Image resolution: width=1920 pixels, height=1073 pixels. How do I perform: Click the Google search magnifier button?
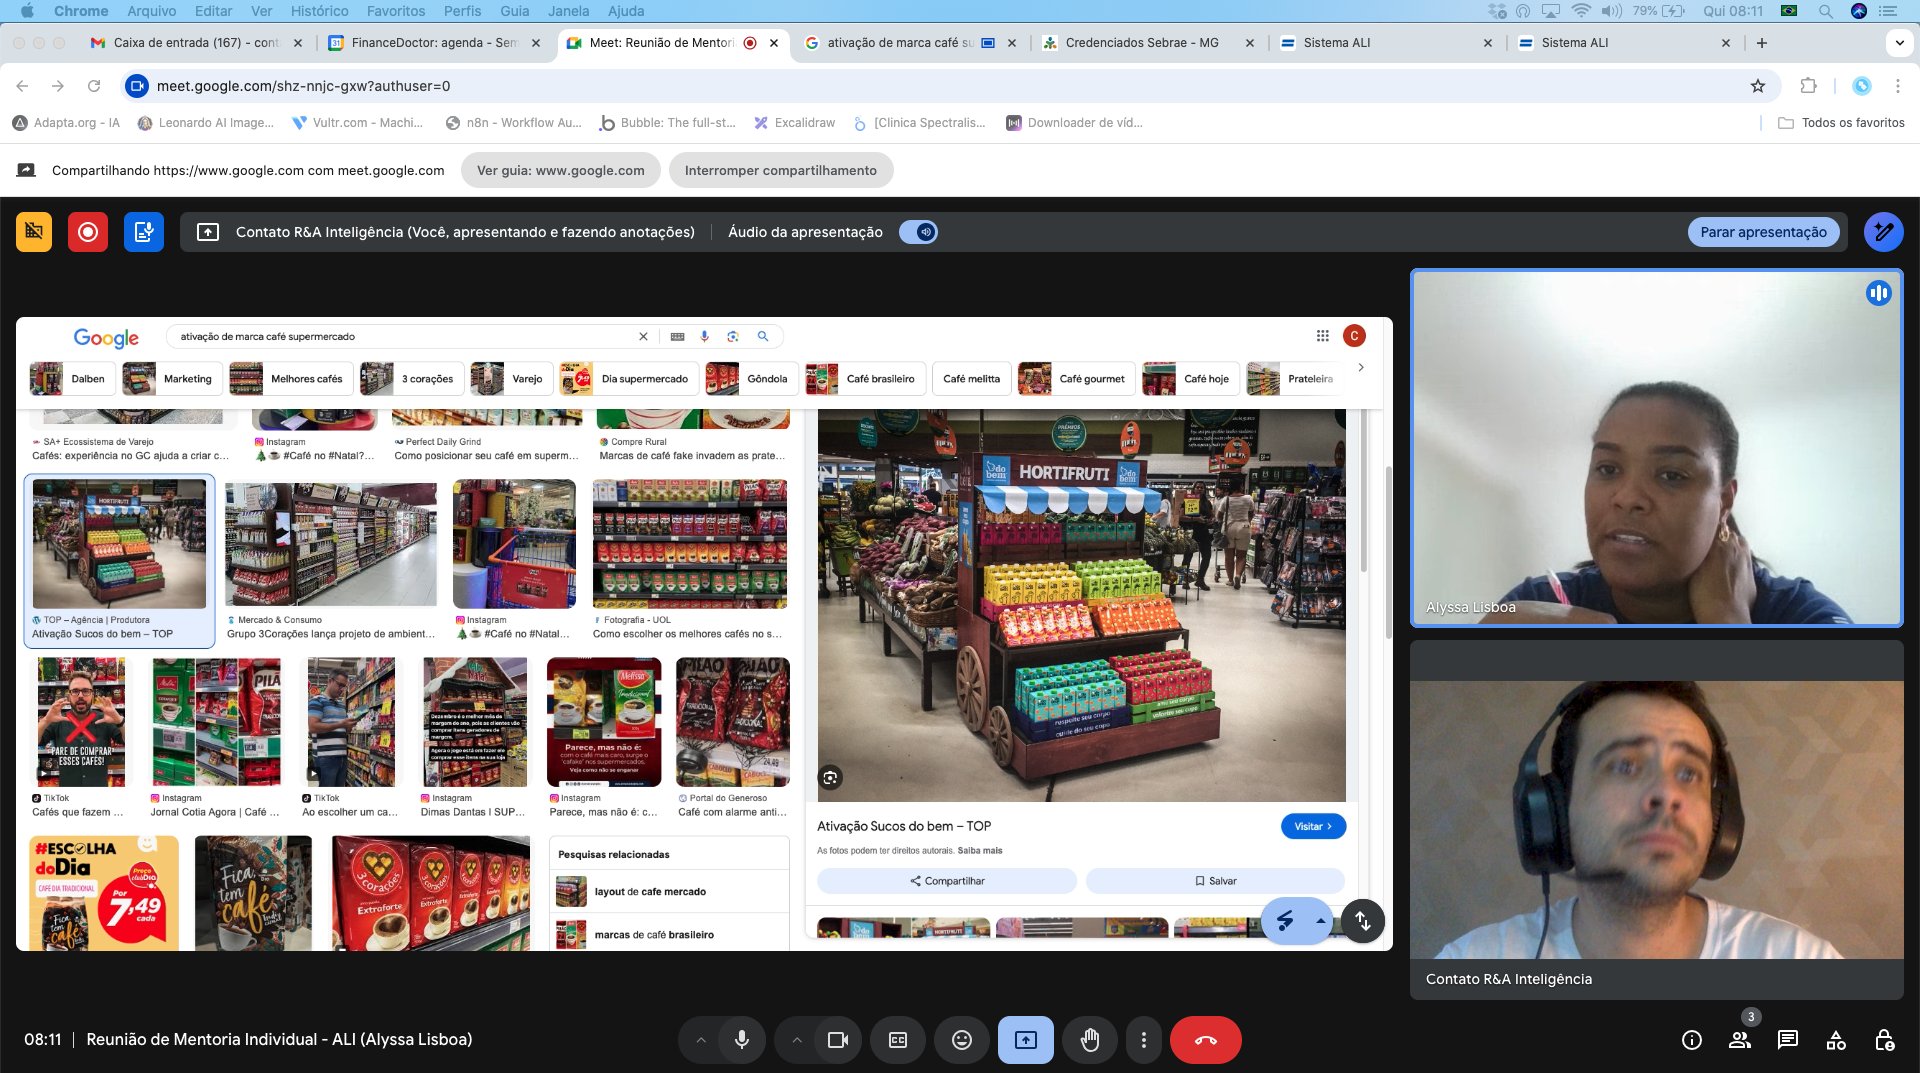click(x=763, y=337)
